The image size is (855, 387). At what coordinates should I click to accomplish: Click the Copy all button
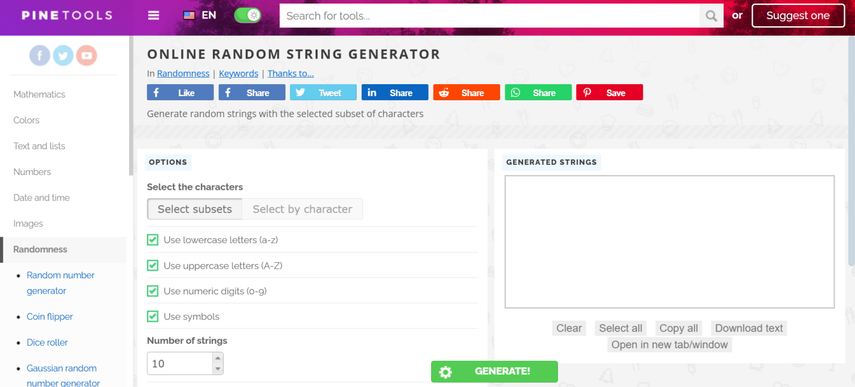pyautogui.click(x=678, y=328)
